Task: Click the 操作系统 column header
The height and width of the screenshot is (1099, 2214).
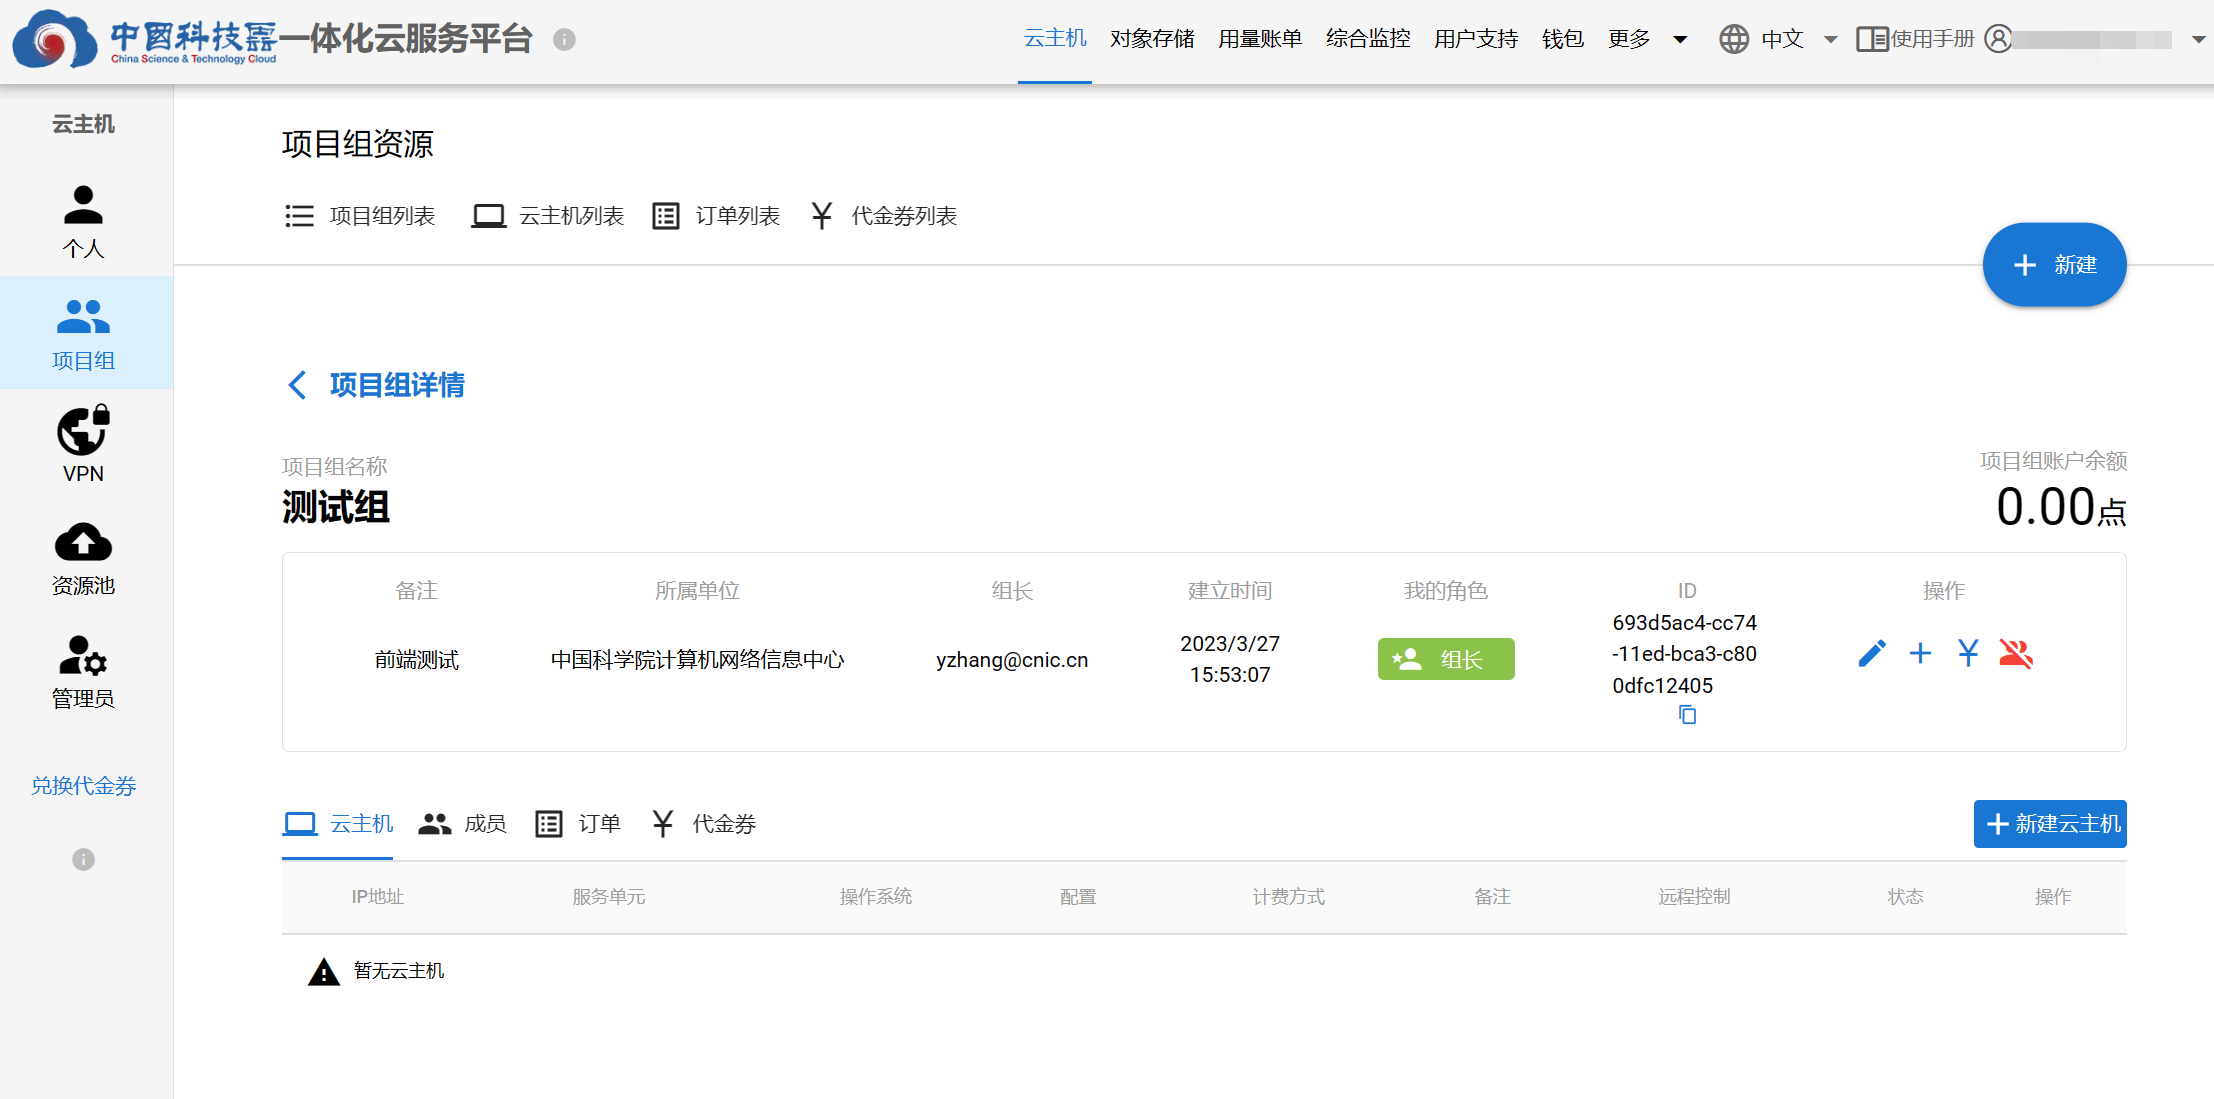Action: [x=876, y=897]
